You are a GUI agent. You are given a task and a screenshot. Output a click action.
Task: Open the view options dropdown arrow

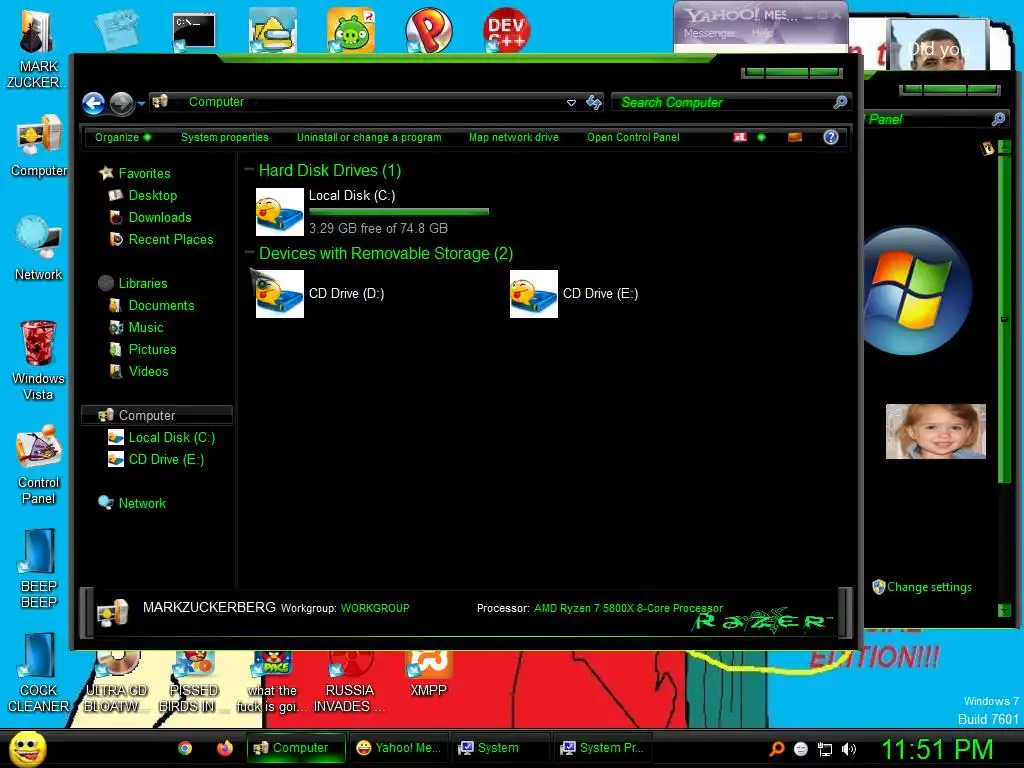[x=761, y=137]
